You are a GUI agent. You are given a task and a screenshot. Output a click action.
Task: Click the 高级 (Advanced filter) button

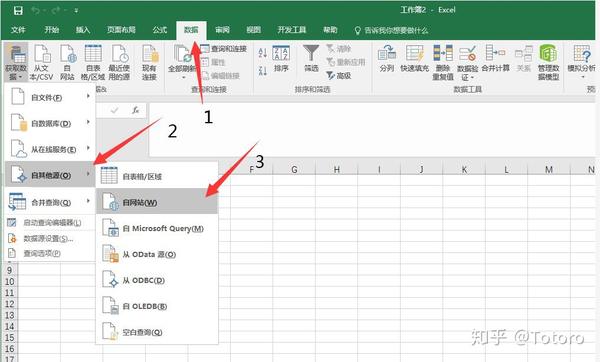[x=339, y=76]
